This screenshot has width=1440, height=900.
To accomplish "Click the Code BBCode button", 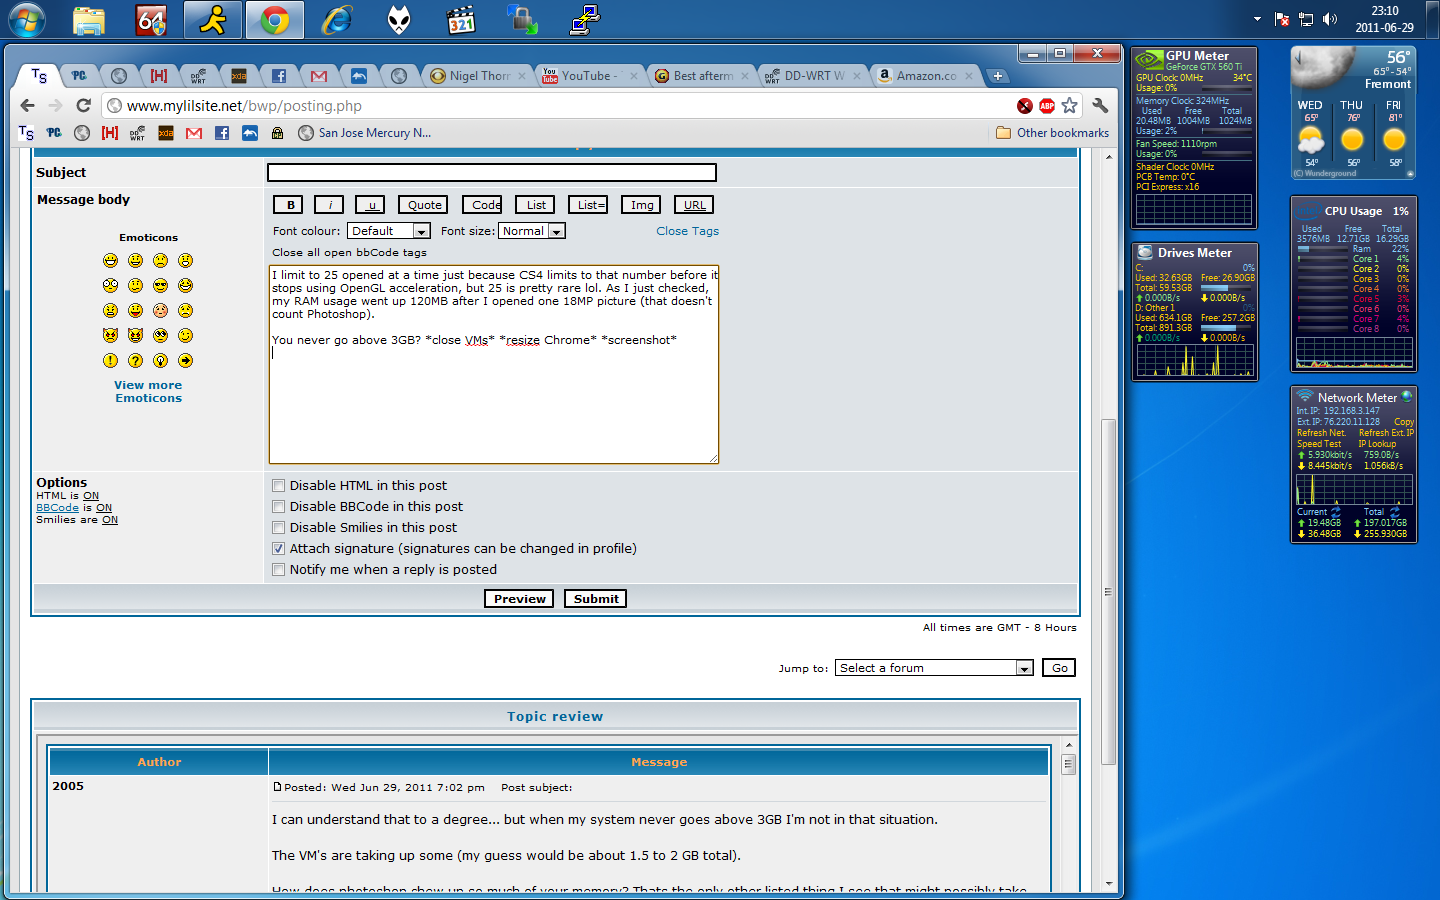I will (x=483, y=205).
